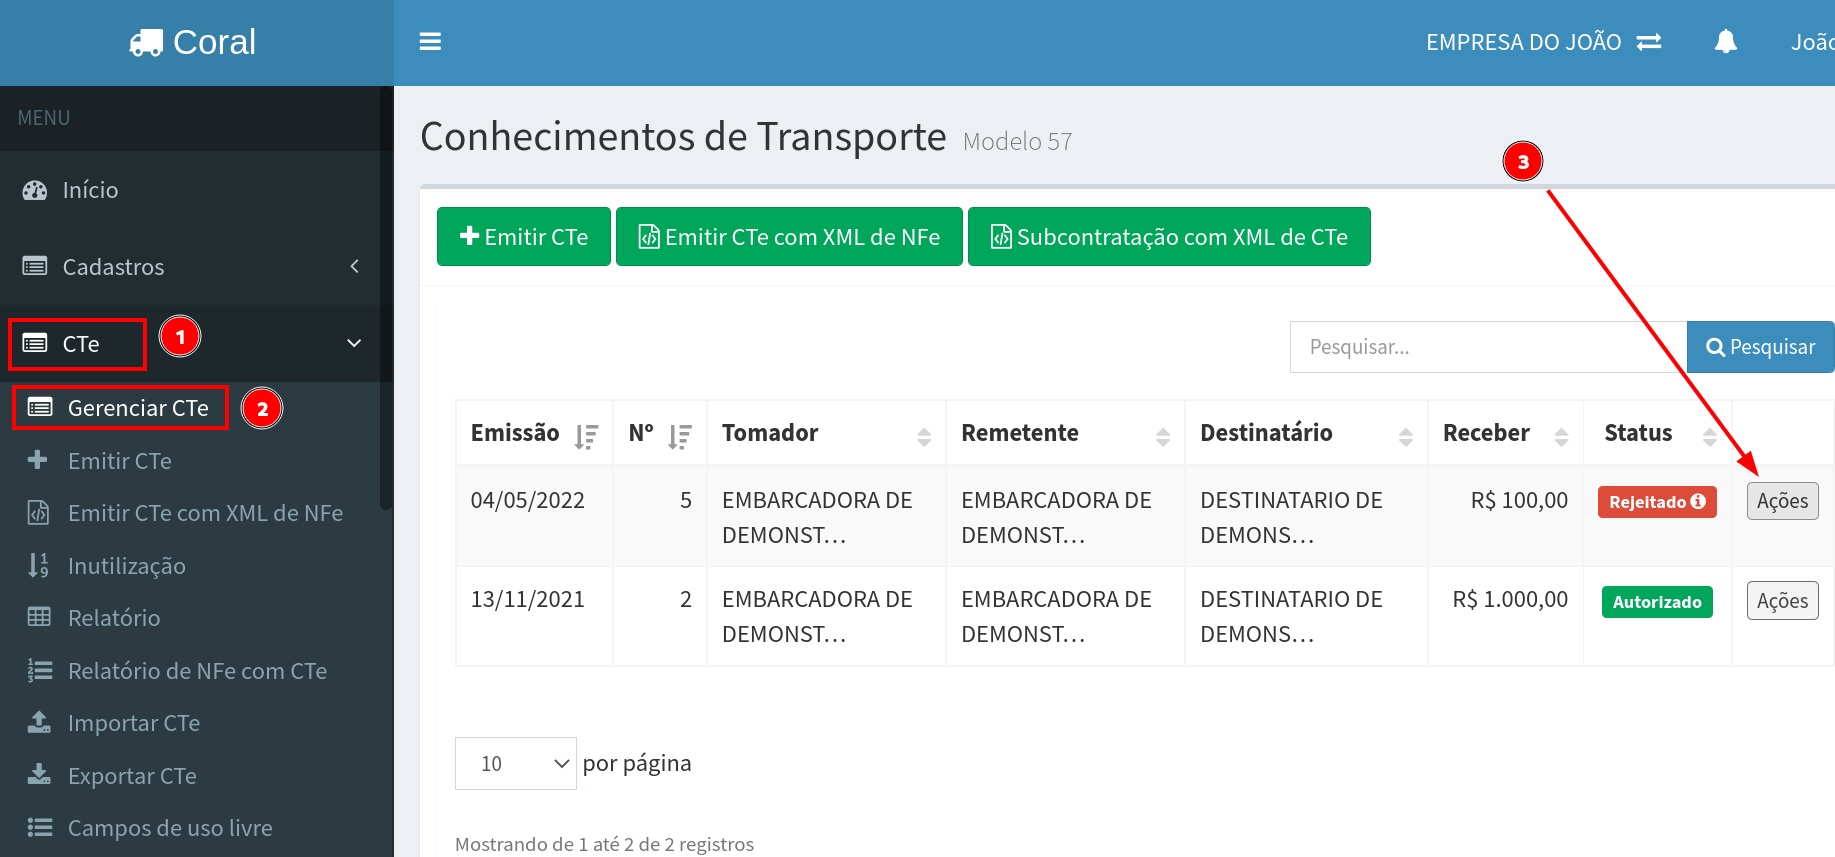Screen dimensions: 1835x857
Task: Go to Importar CTe menu item
Action: [133, 723]
